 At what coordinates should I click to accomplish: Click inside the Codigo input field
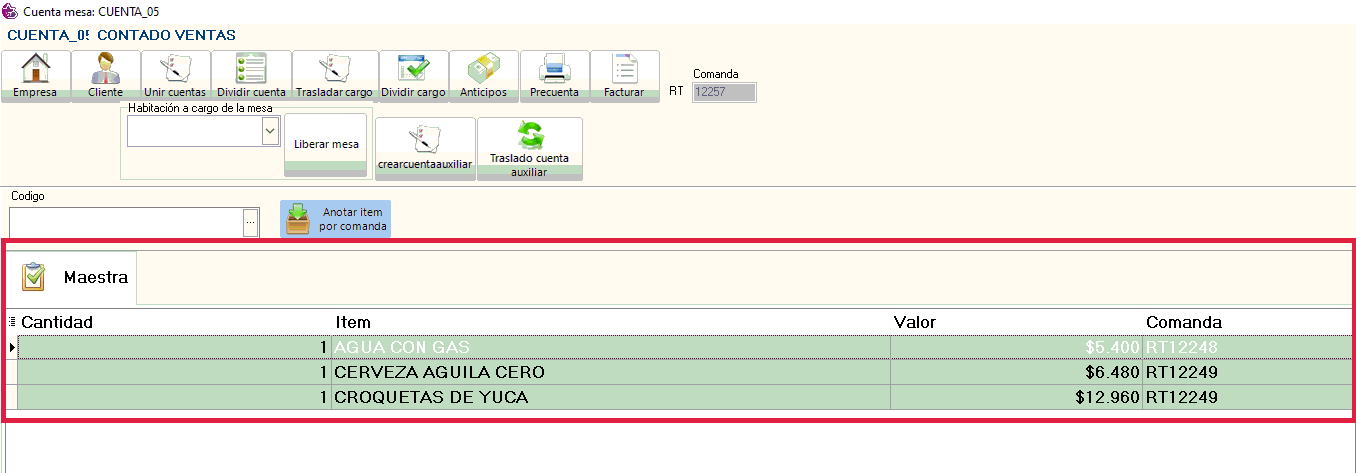[125, 222]
